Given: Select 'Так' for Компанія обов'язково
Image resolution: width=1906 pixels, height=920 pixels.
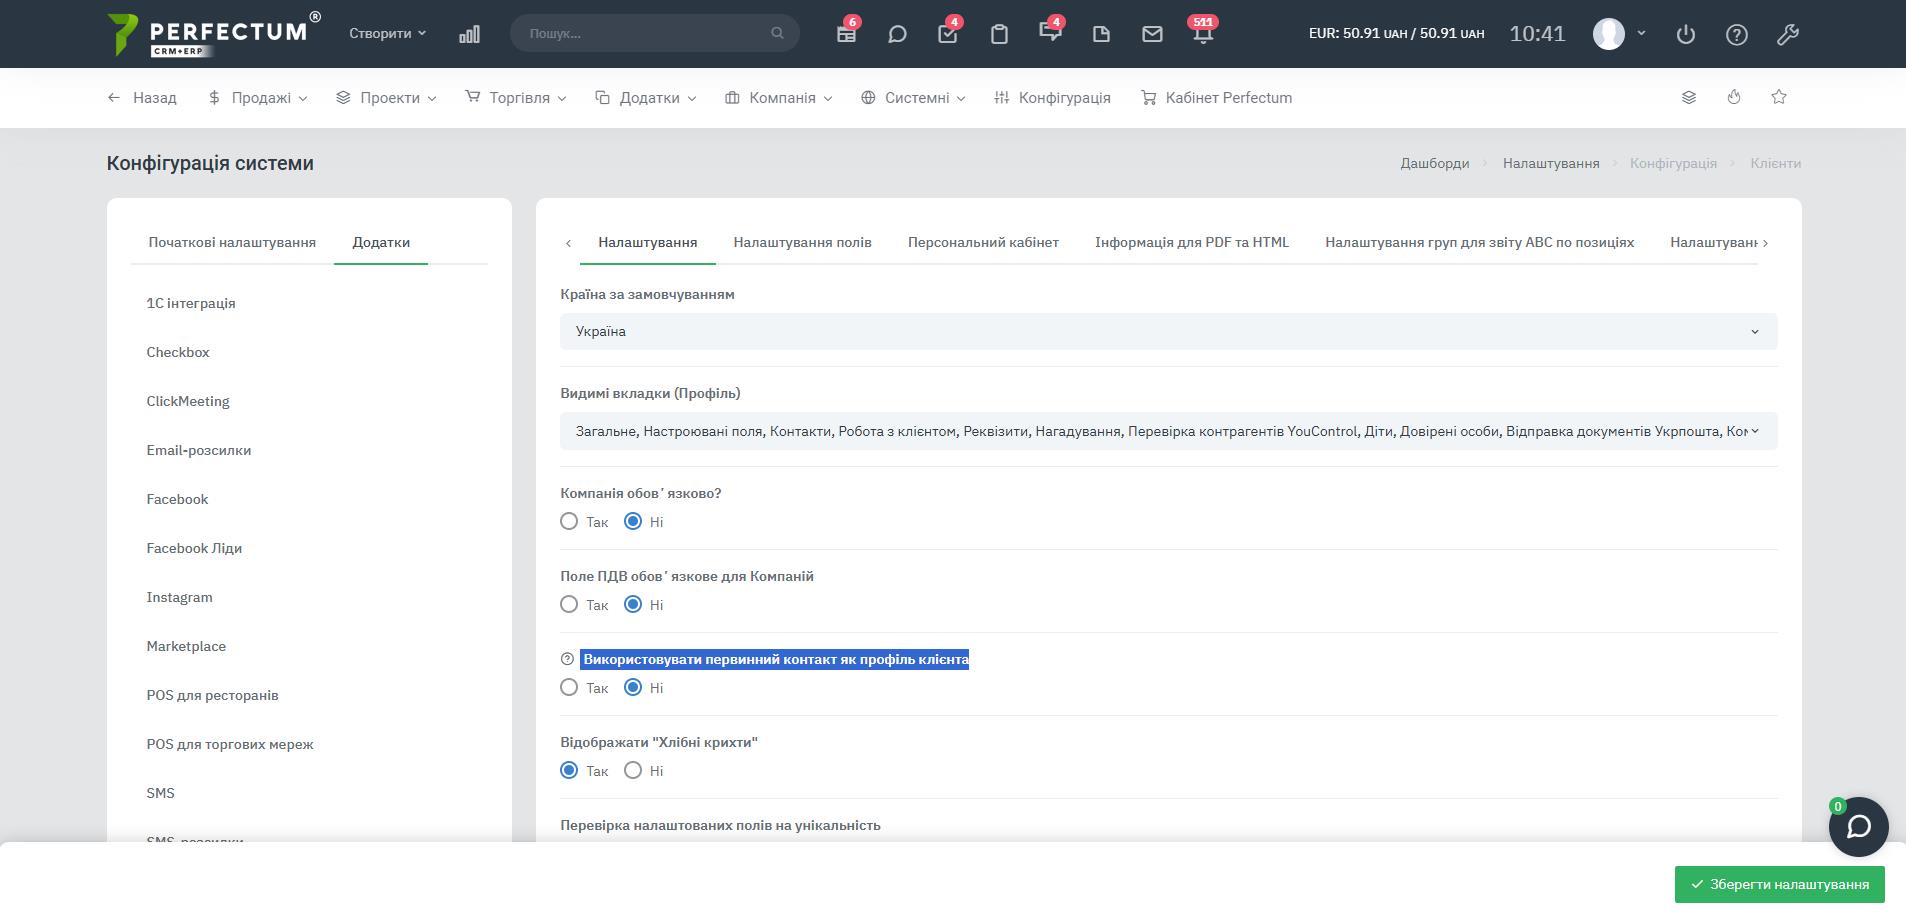Looking at the screenshot, I should (569, 521).
